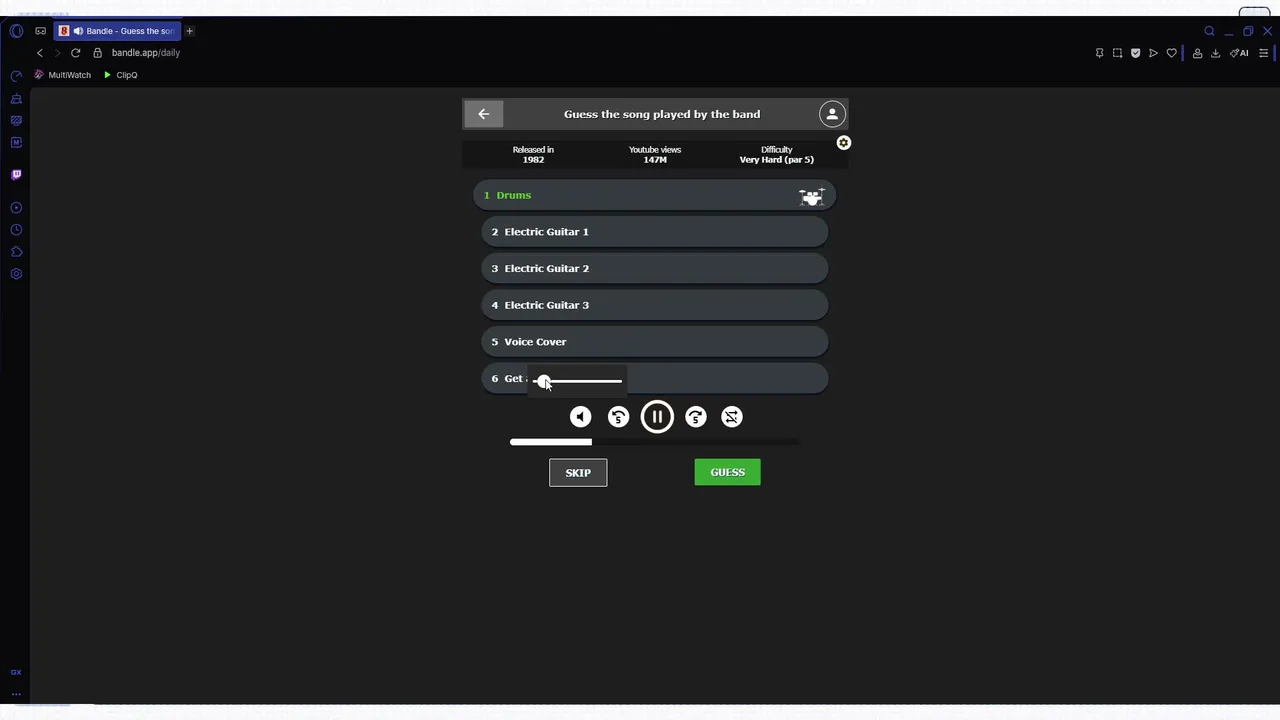
Task: Click the Guess the song heading
Action: (662, 114)
